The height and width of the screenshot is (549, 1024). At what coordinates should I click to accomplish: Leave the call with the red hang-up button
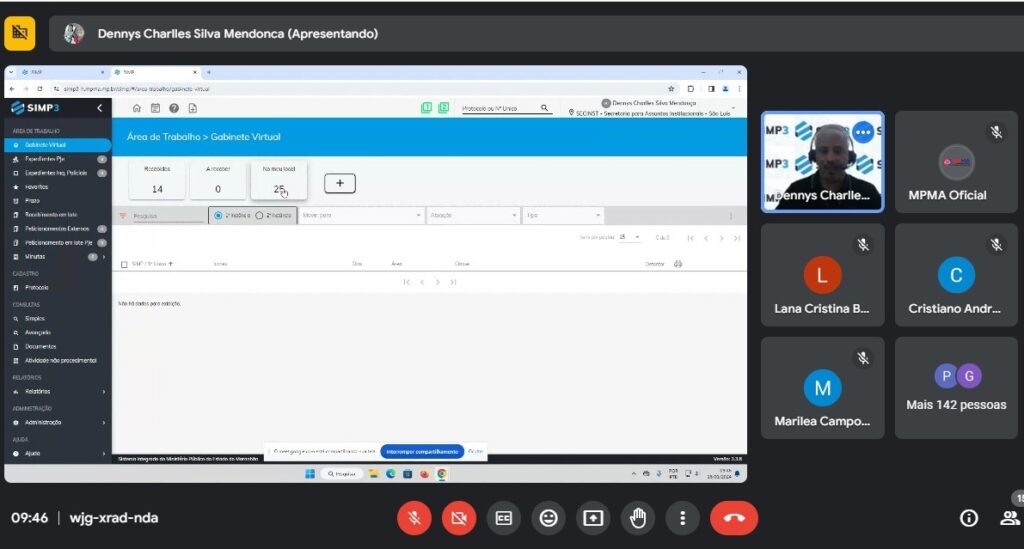(x=734, y=518)
